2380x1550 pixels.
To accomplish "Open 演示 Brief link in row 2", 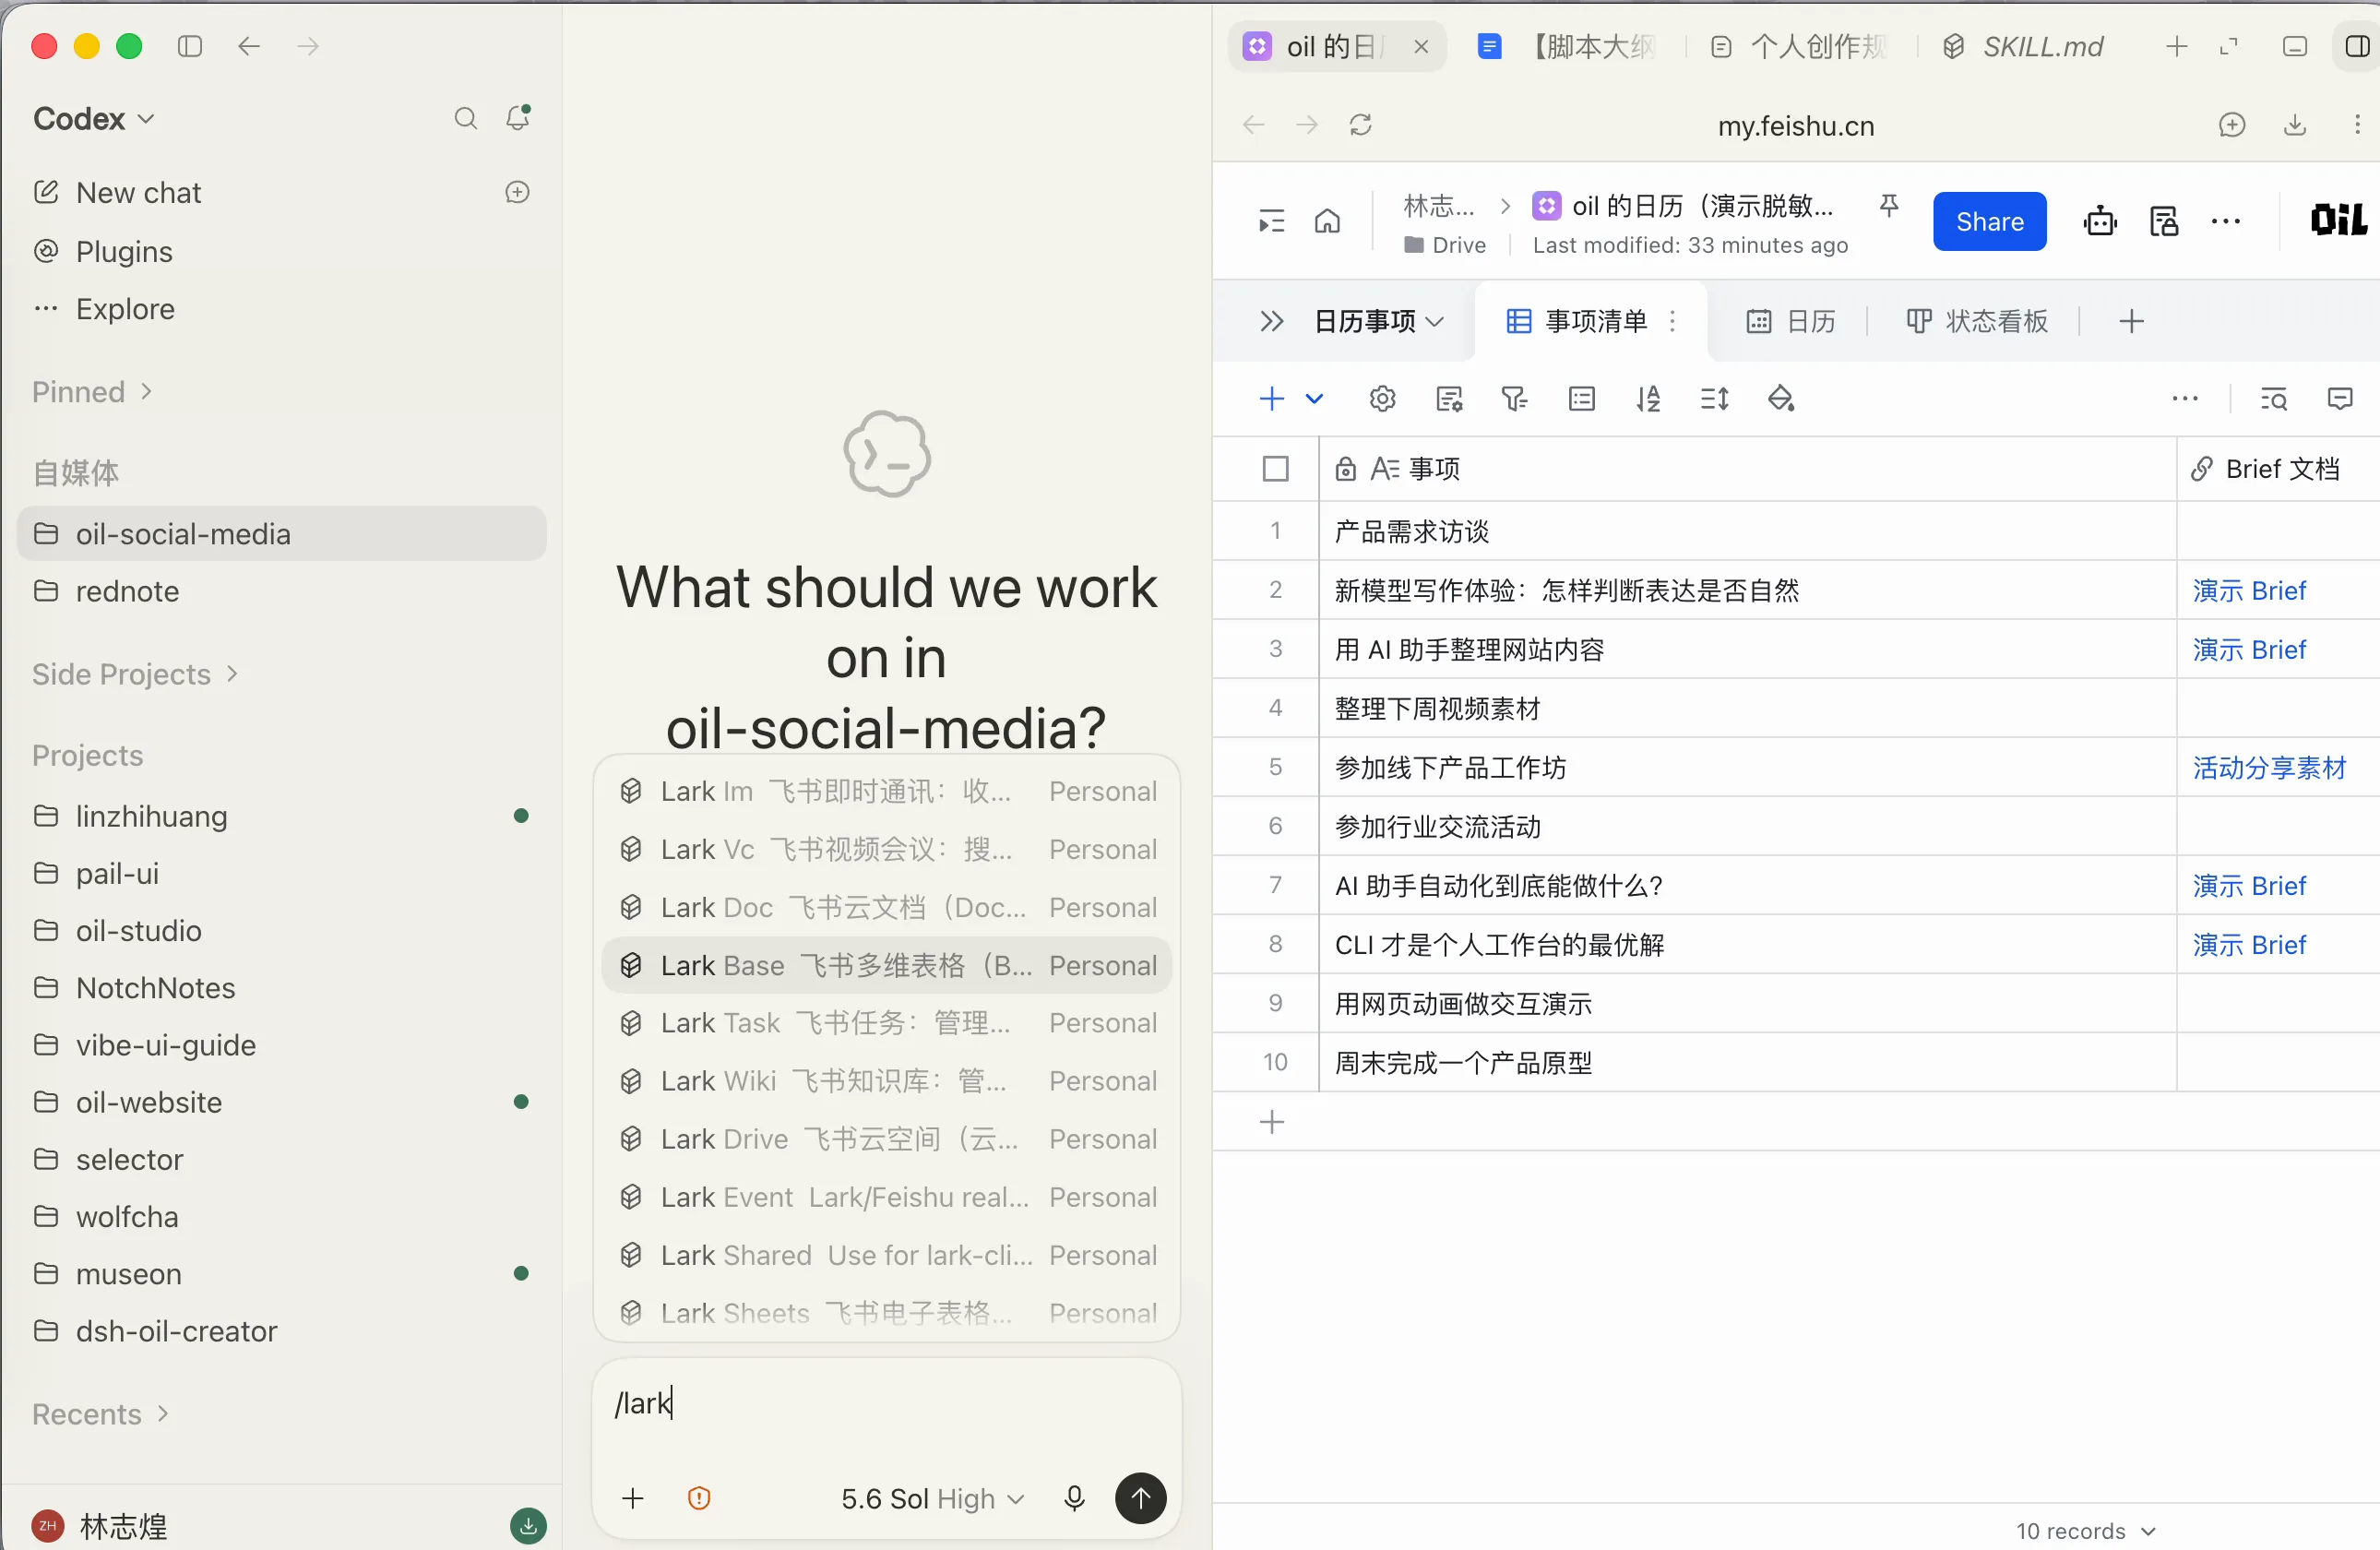I will pyautogui.click(x=2249, y=590).
